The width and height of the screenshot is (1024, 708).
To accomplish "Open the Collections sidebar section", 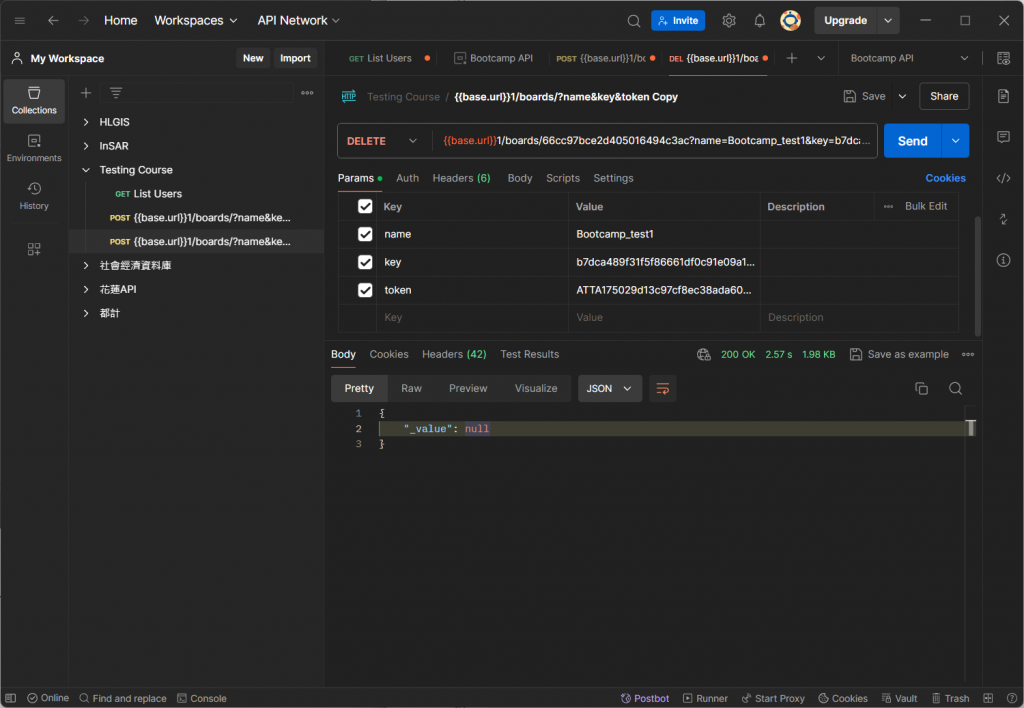I will coord(34,101).
